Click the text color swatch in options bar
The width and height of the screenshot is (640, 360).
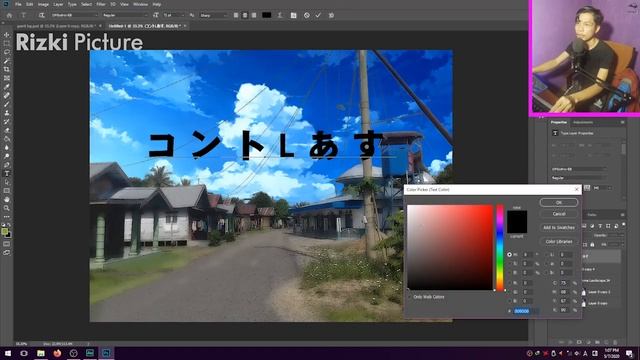[x=267, y=15]
